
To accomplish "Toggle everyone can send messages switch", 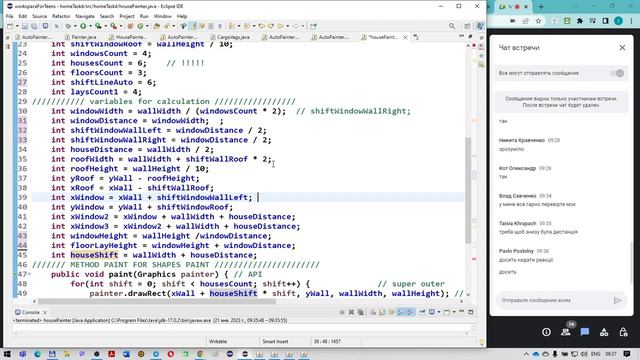I will click(617, 73).
